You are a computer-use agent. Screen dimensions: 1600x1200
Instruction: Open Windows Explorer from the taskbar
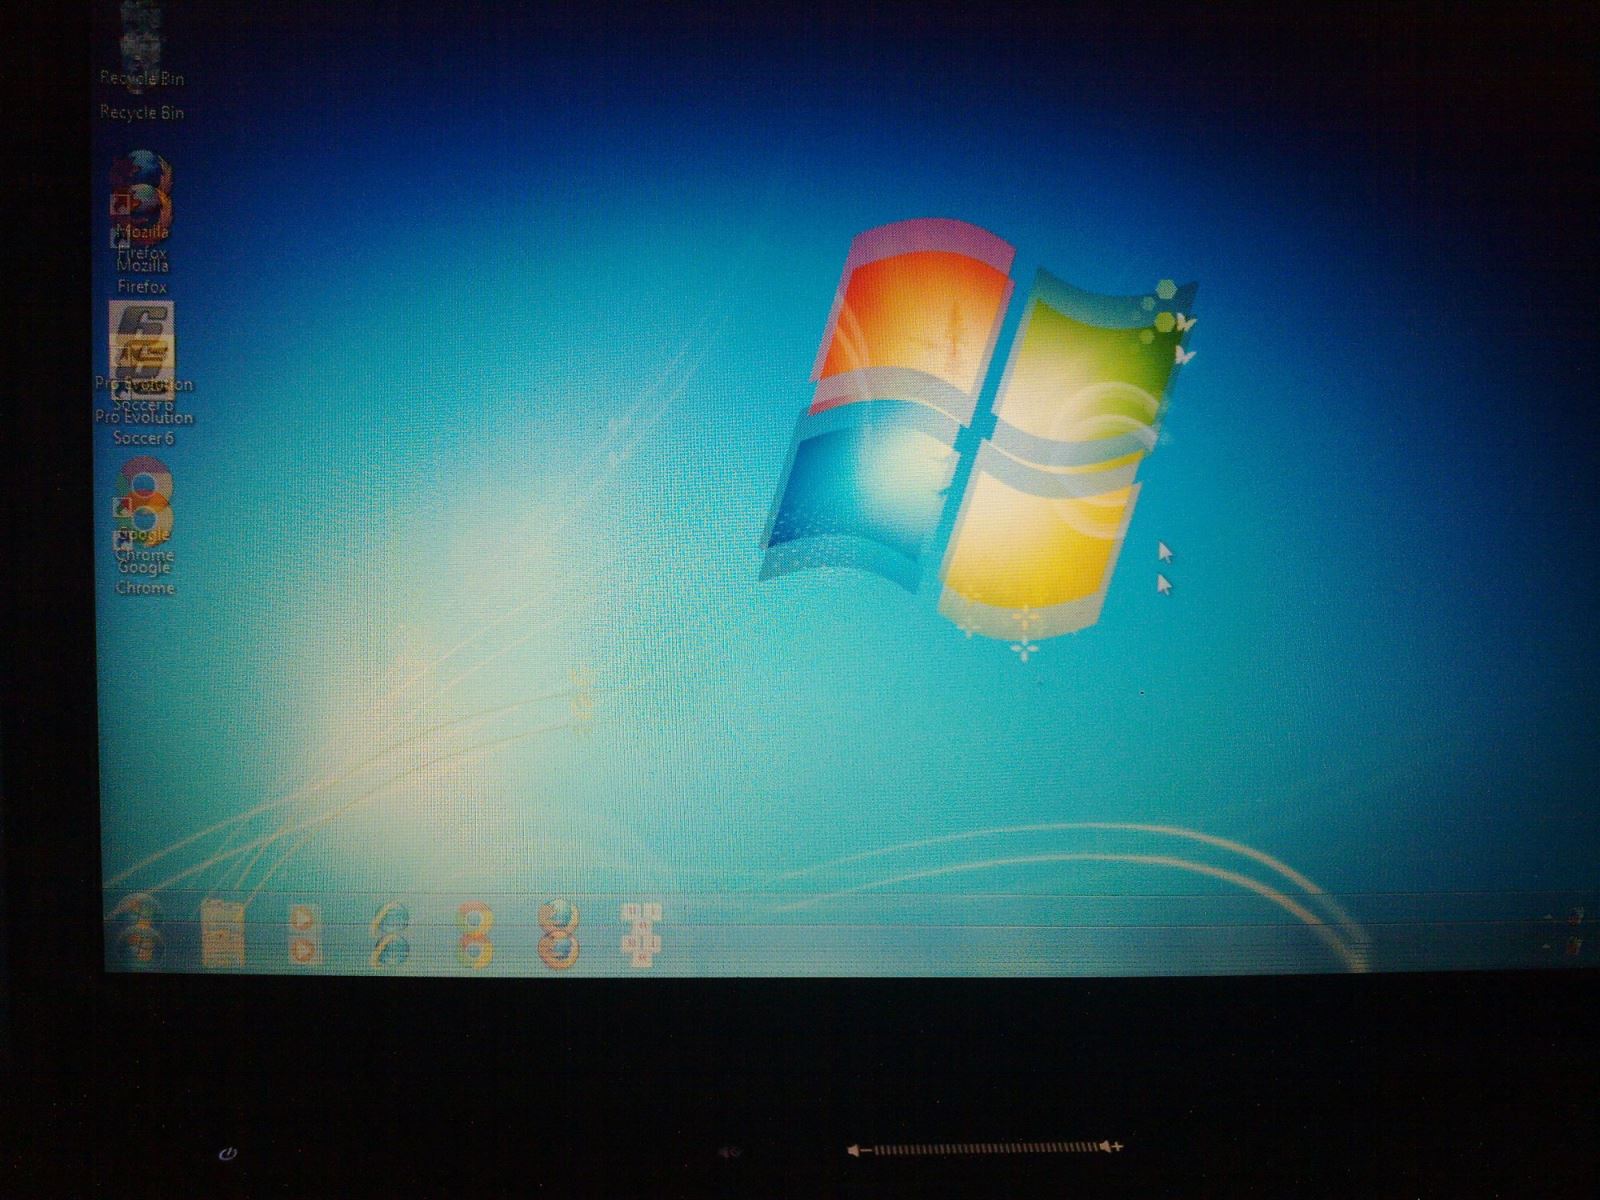point(223,932)
